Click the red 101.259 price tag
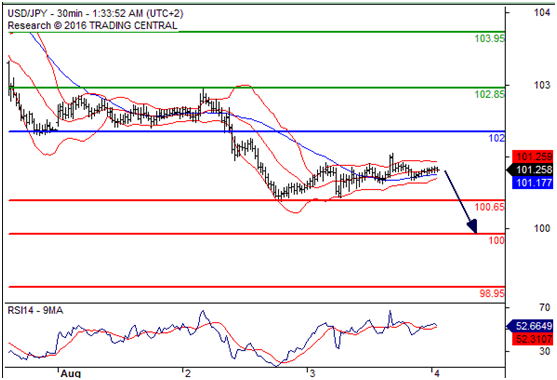 point(532,157)
